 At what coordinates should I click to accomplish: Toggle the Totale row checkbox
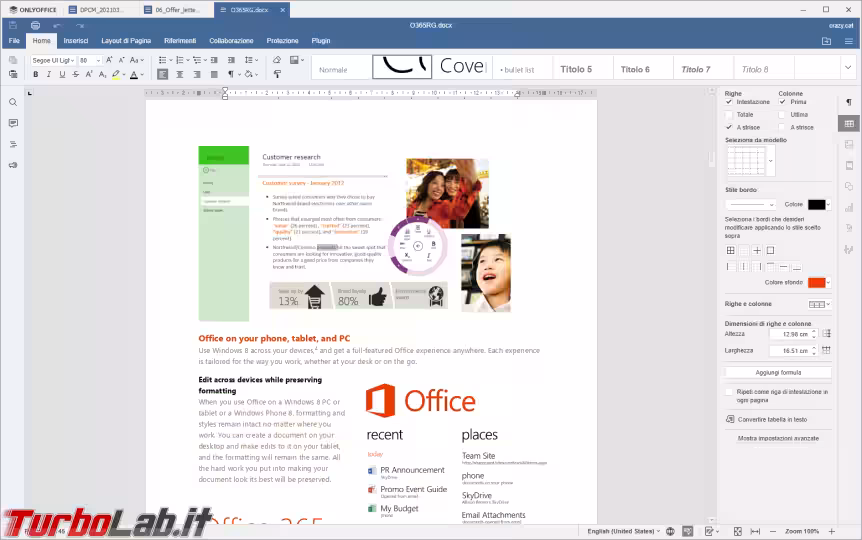(x=729, y=114)
